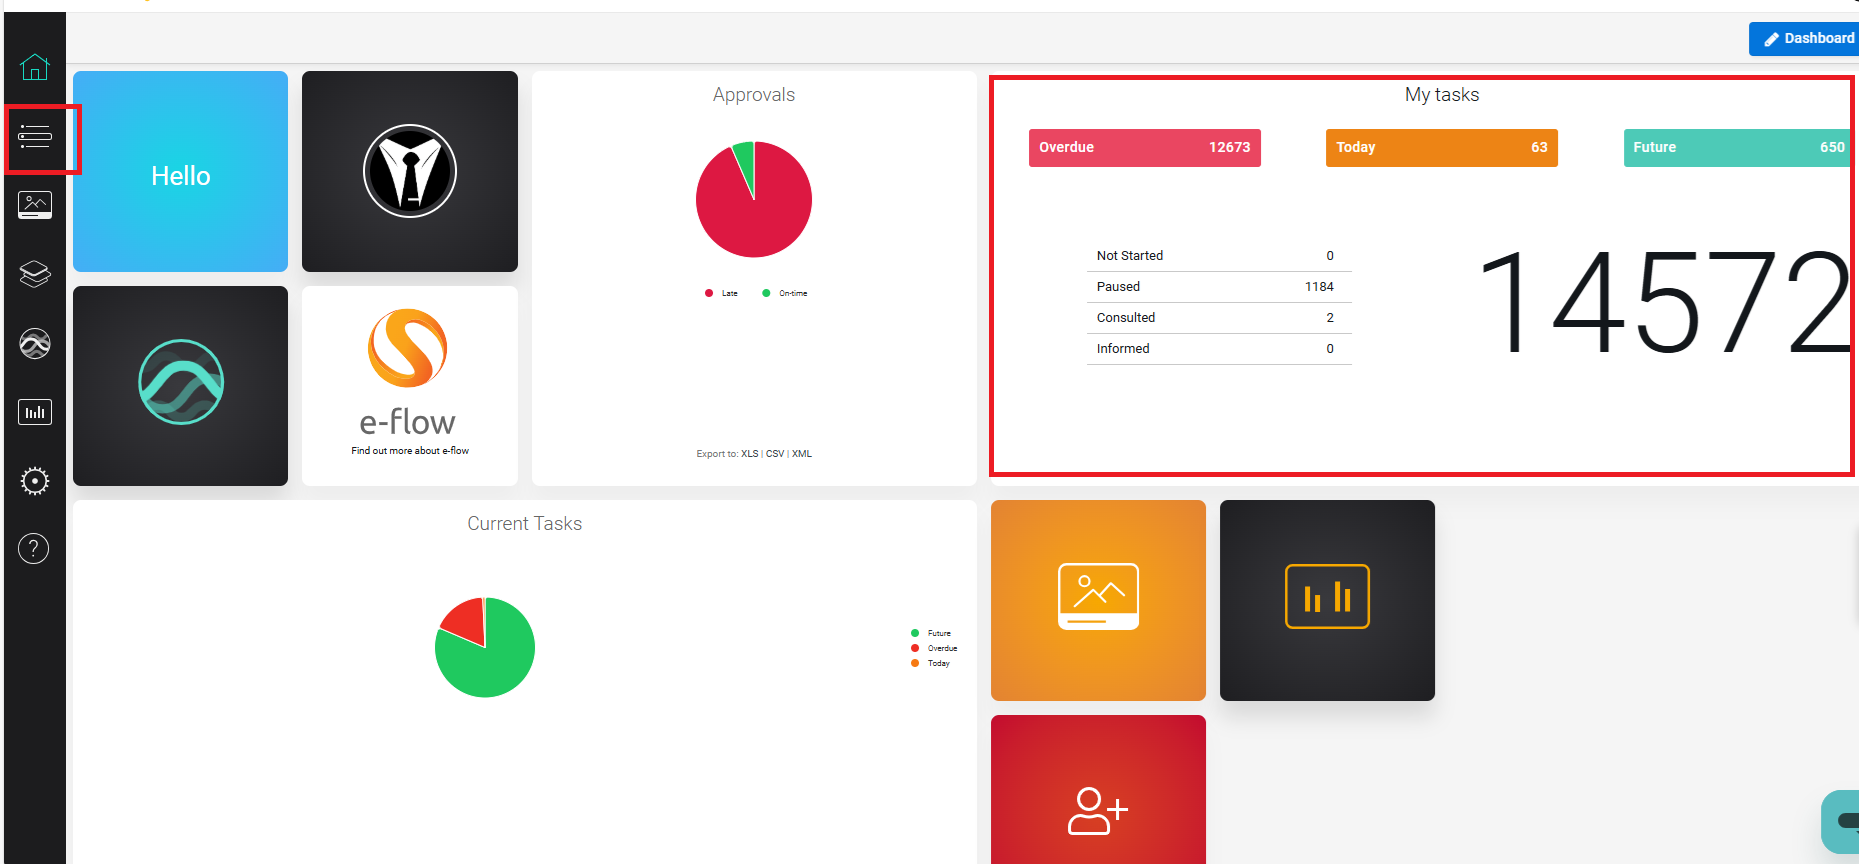Export approvals to CSV
Viewport: 1859px width, 864px height.
(775, 454)
